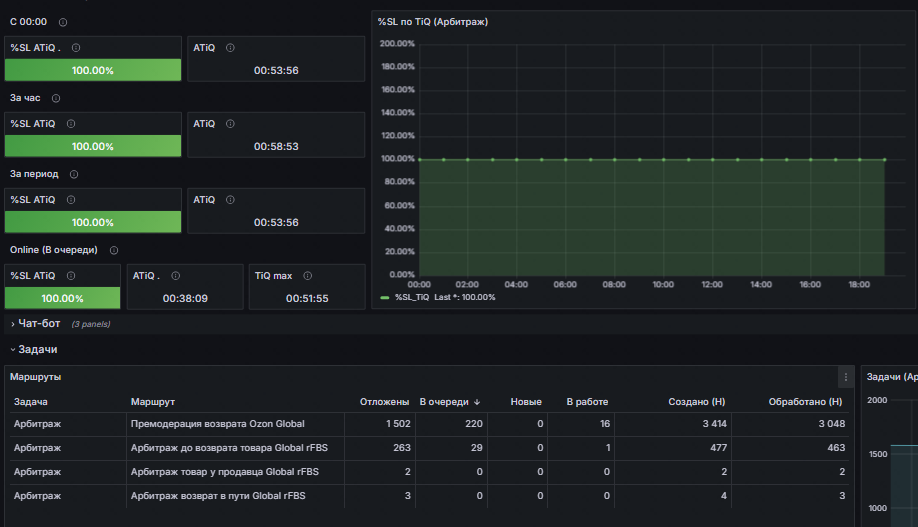Click info icon on the 00:38:09 'ATiQ .' panel

[x=176, y=276]
